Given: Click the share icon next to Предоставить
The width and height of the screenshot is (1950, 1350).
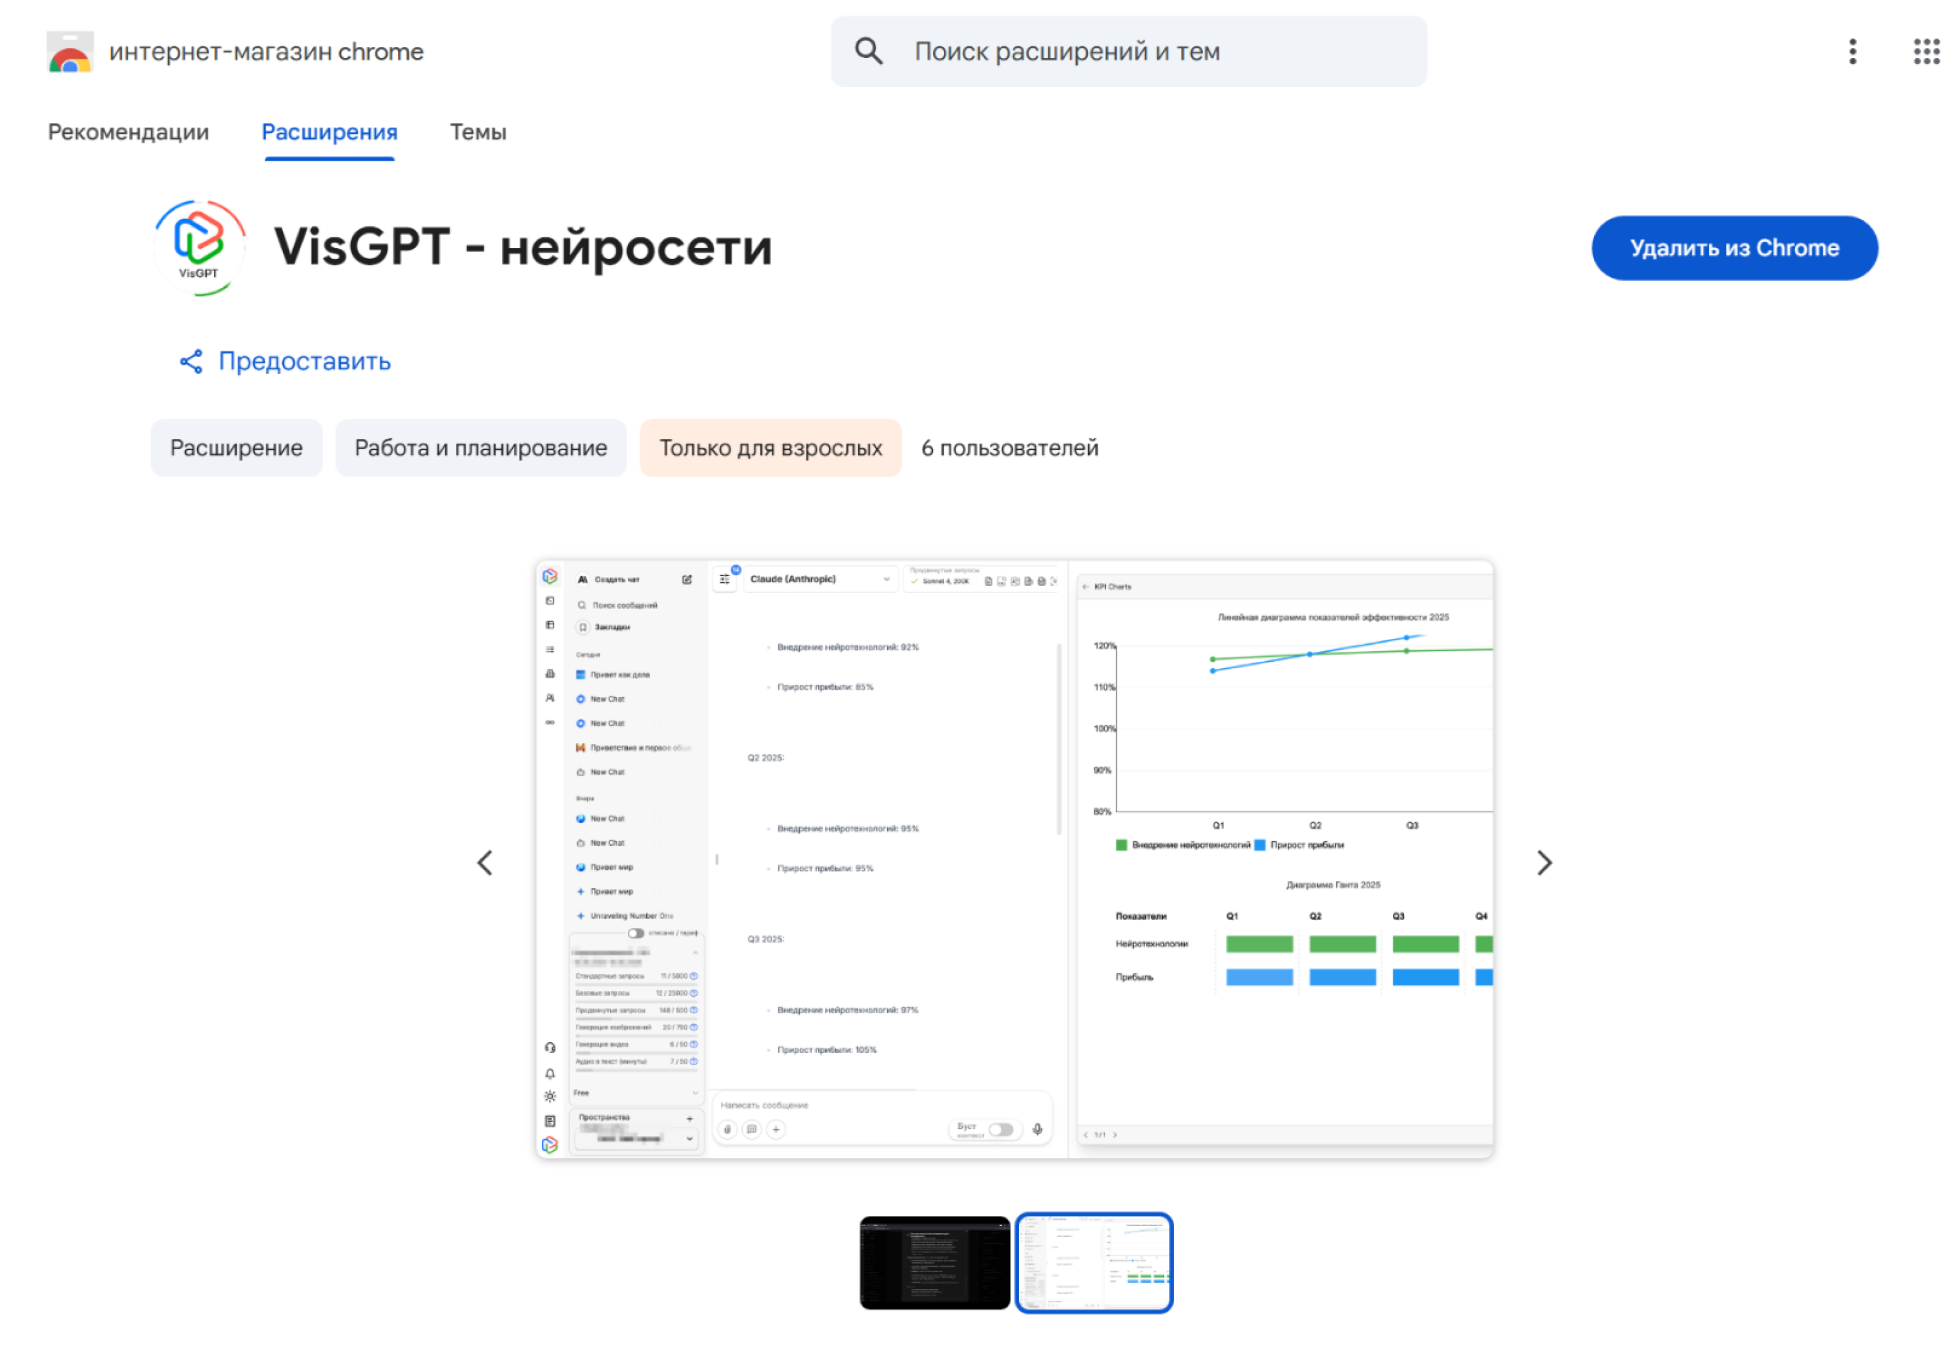Looking at the screenshot, I should 191,361.
